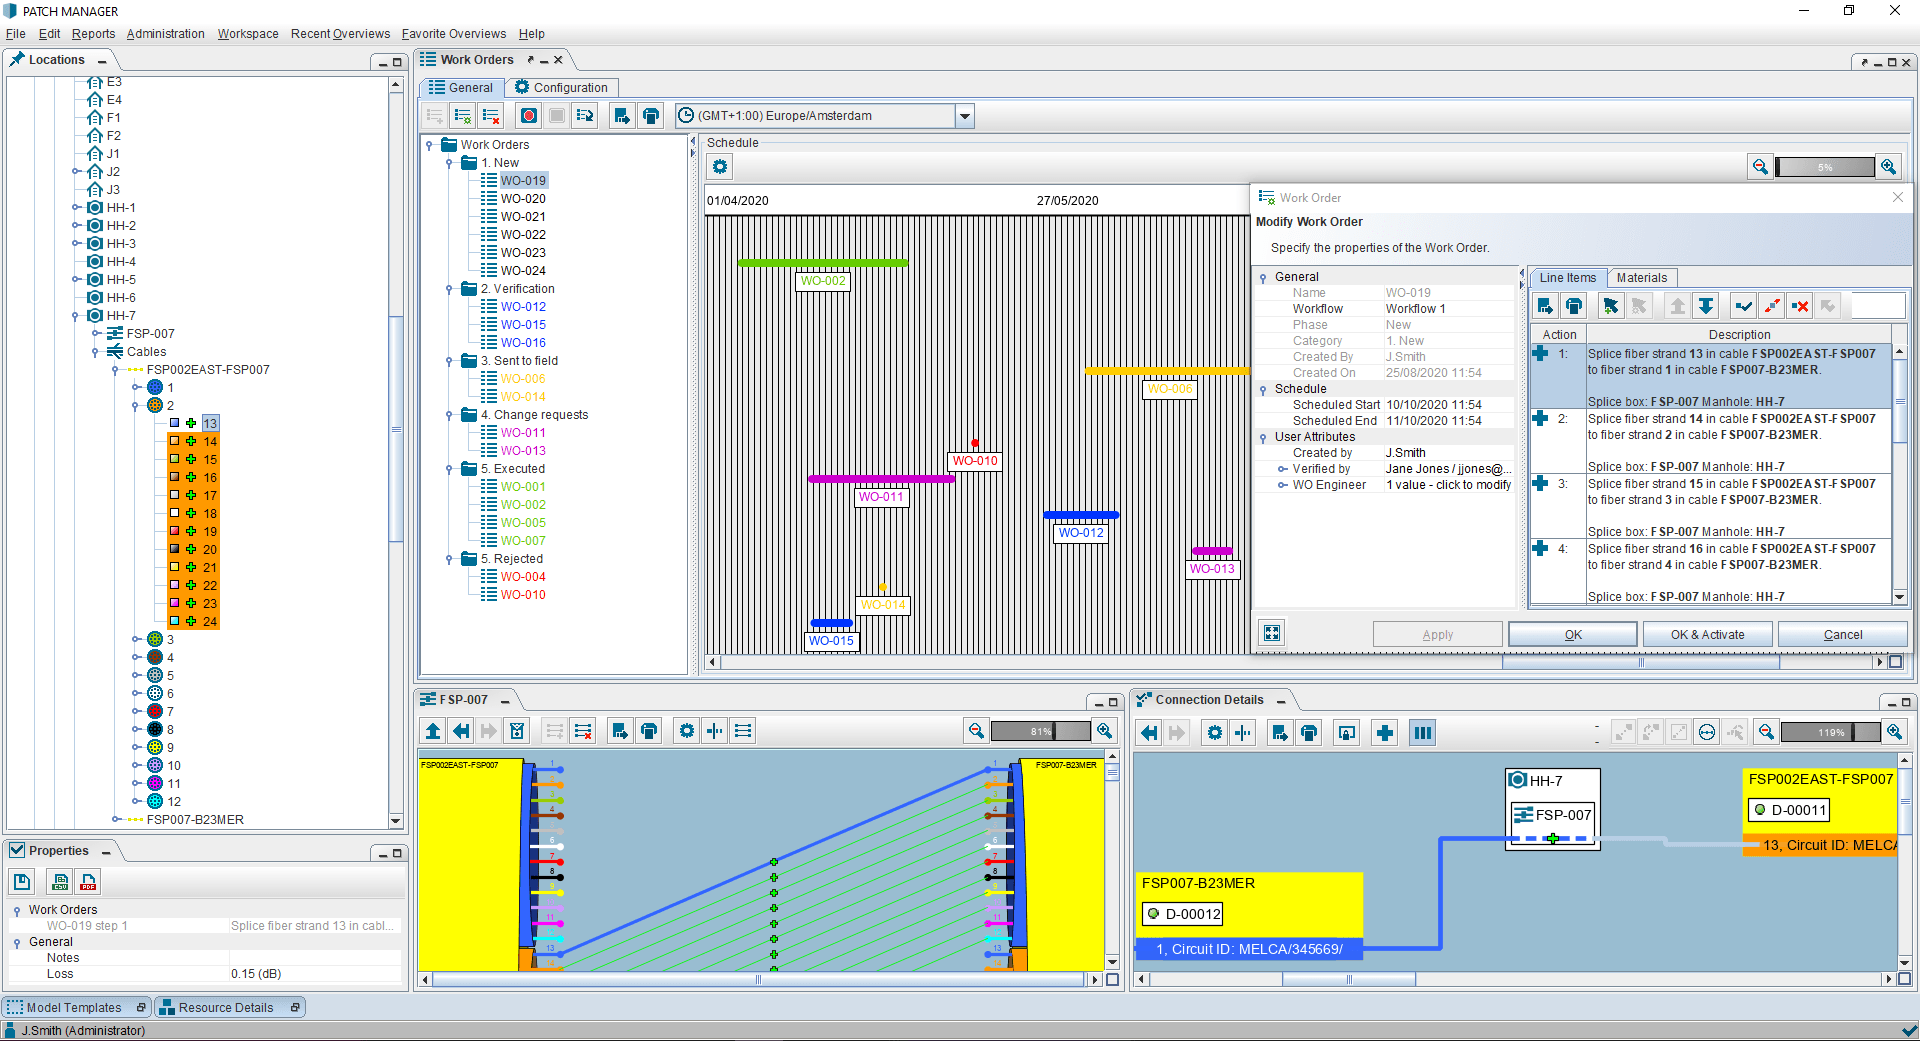
Task: Click the delete work order list icon with red X
Action: 491,116
